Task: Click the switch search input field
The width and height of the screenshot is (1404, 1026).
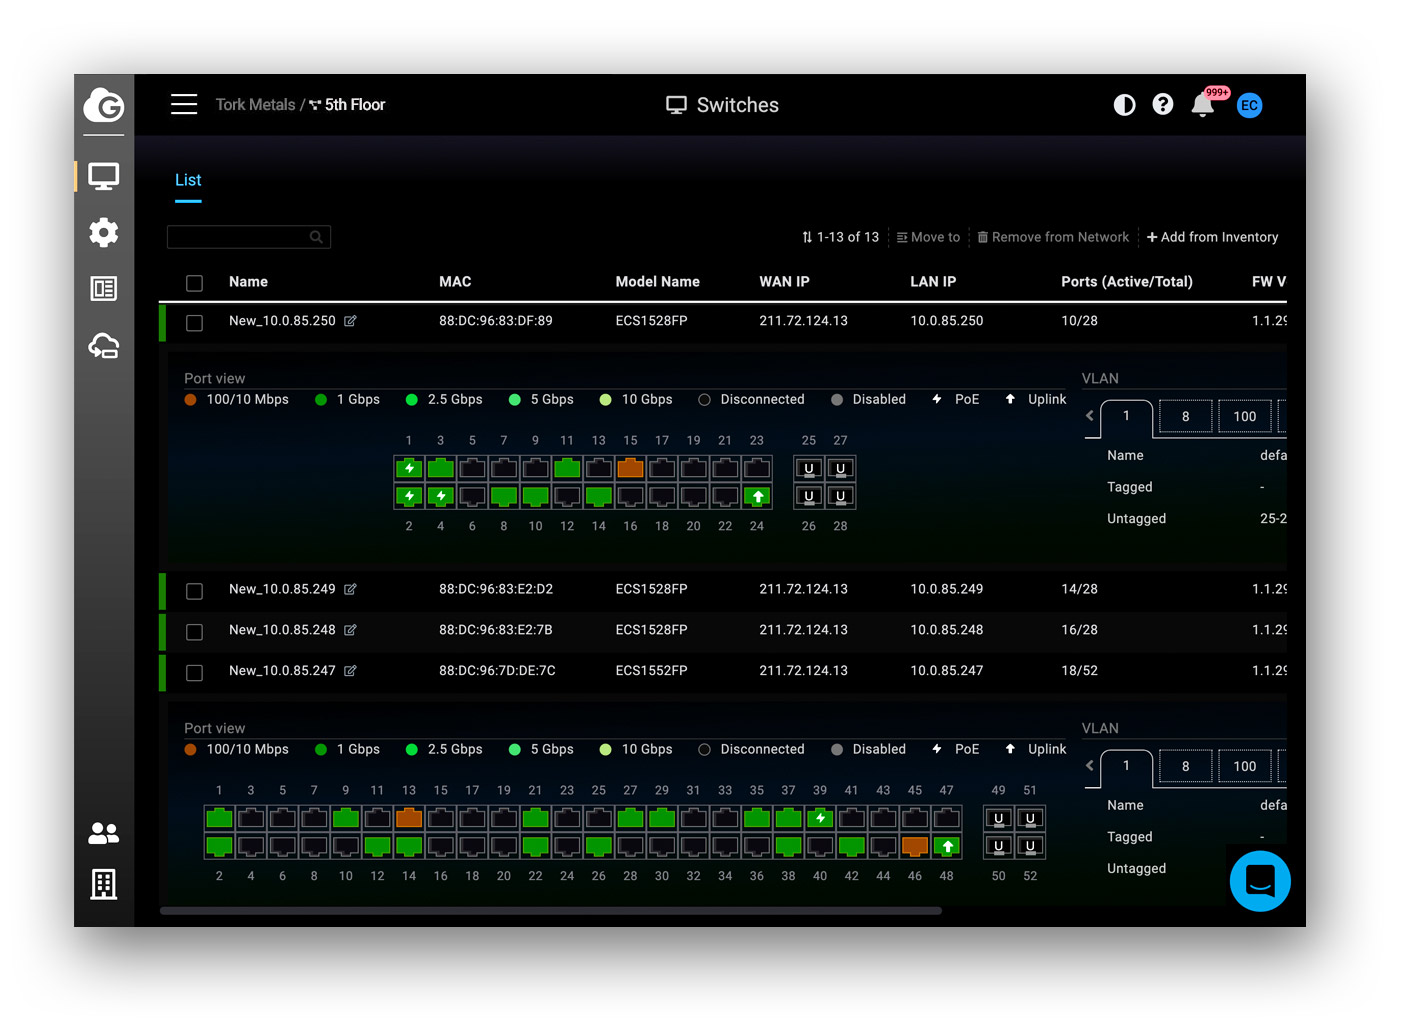Action: coord(240,237)
